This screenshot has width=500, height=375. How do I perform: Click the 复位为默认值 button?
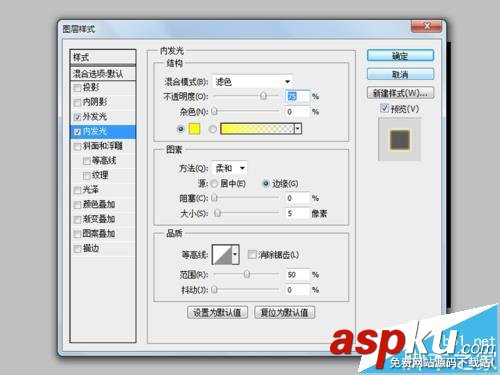pyautogui.click(x=284, y=313)
